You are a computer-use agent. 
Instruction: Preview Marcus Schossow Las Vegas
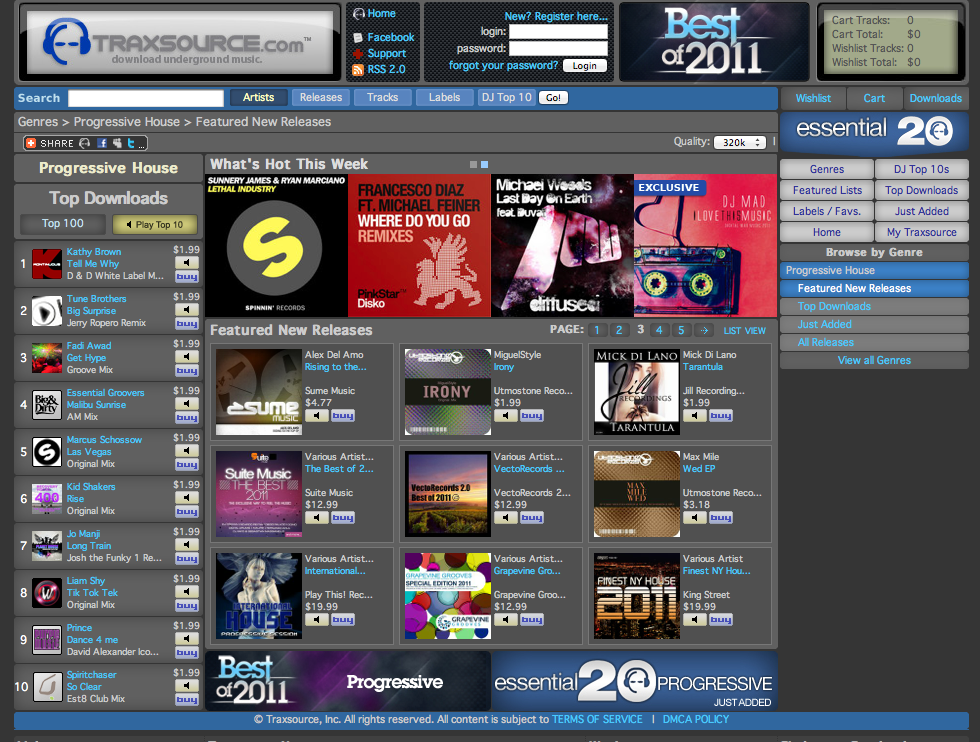click(x=186, y=450)
